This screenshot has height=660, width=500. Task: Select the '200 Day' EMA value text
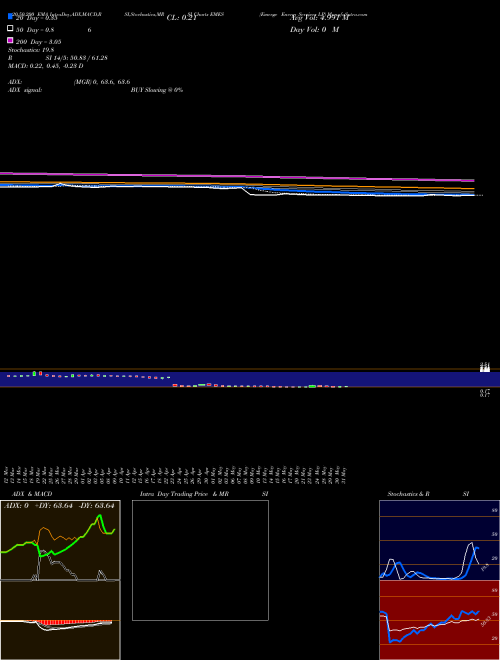pos(39,42)
